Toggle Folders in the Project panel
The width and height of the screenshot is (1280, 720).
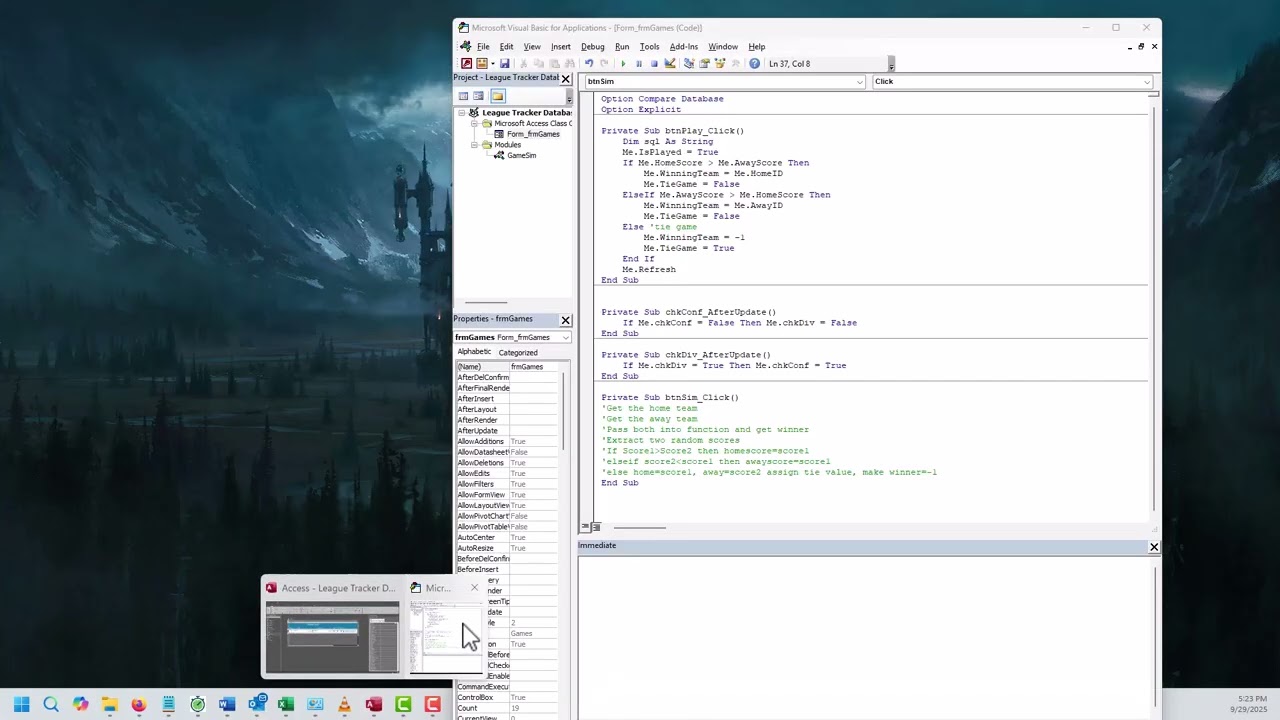(498, 96)
